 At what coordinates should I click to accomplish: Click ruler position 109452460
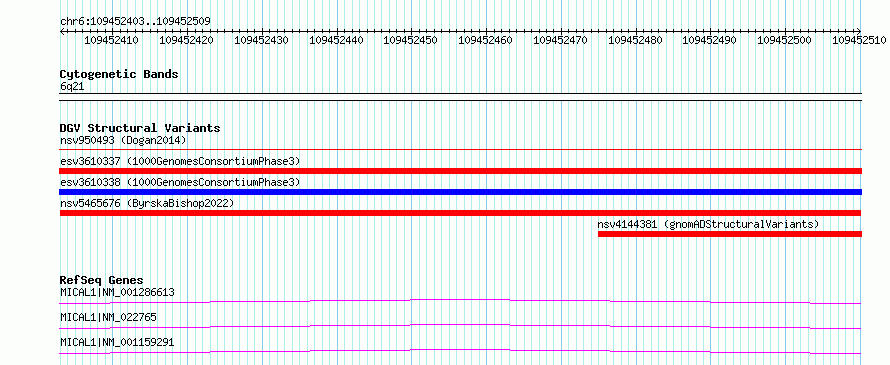pyautogui.click(x=486, y=40)
